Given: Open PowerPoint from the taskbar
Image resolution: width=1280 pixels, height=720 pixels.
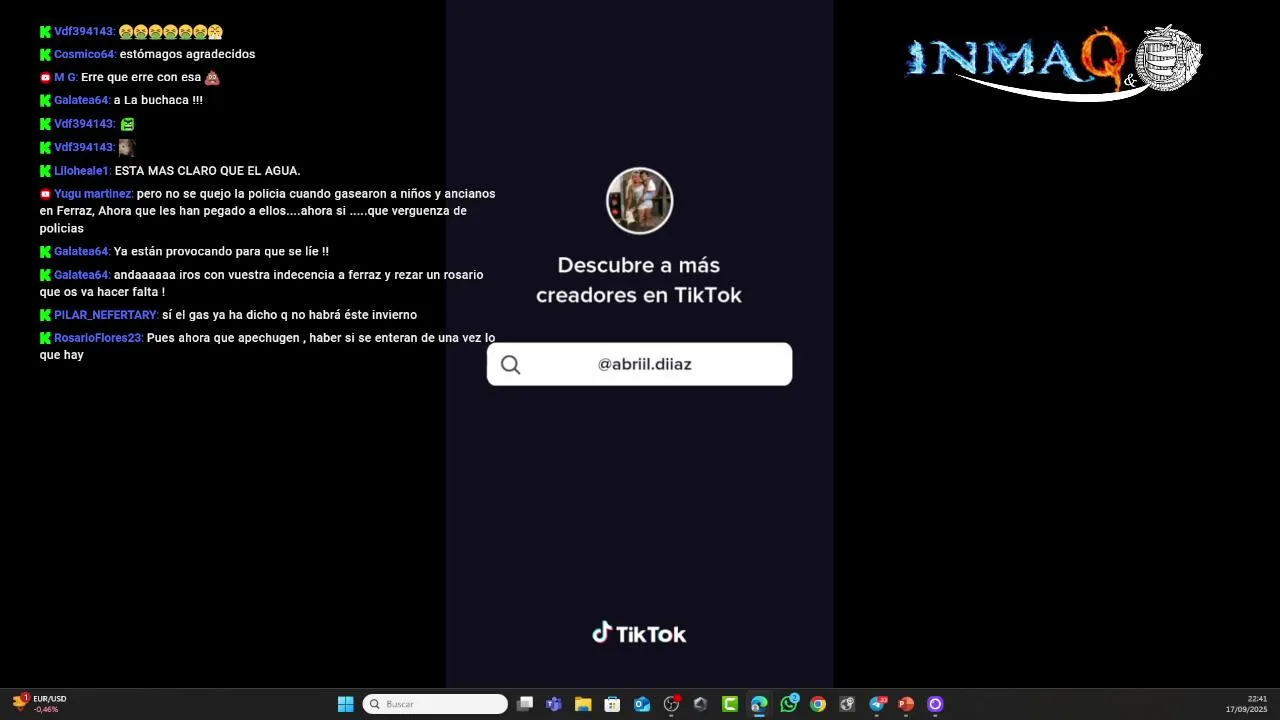Looking at the screenshot, I should pyautogui.click(x=906, y=704).
